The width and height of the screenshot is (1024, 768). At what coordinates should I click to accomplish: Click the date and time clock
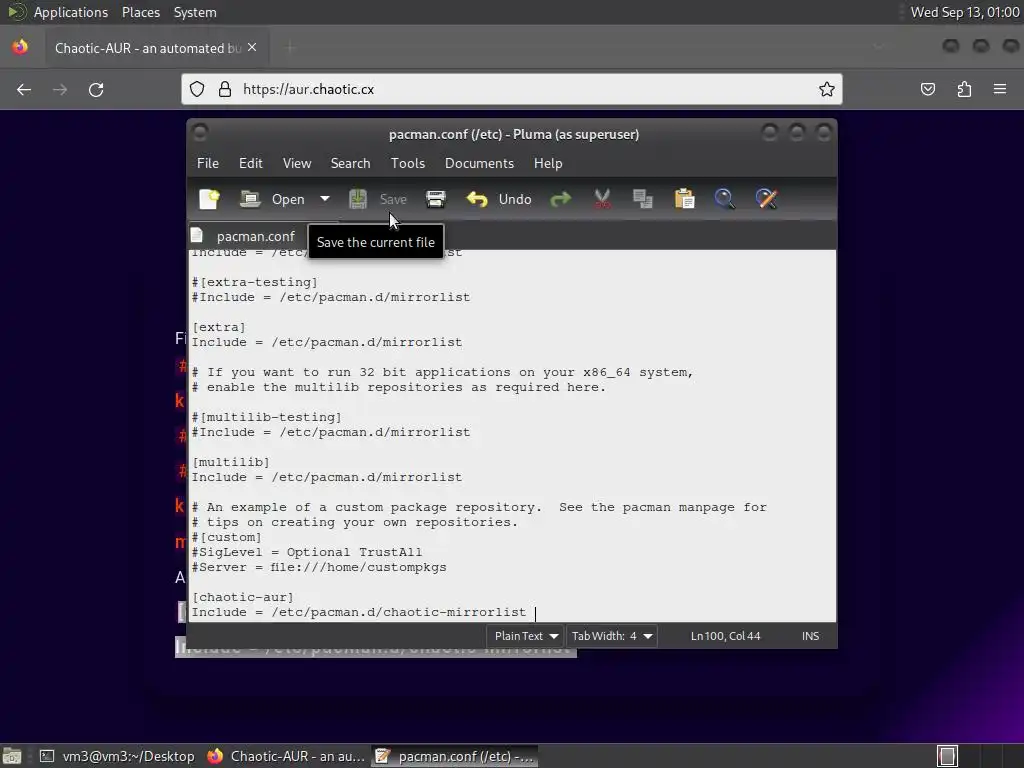[x=965, y=12]
